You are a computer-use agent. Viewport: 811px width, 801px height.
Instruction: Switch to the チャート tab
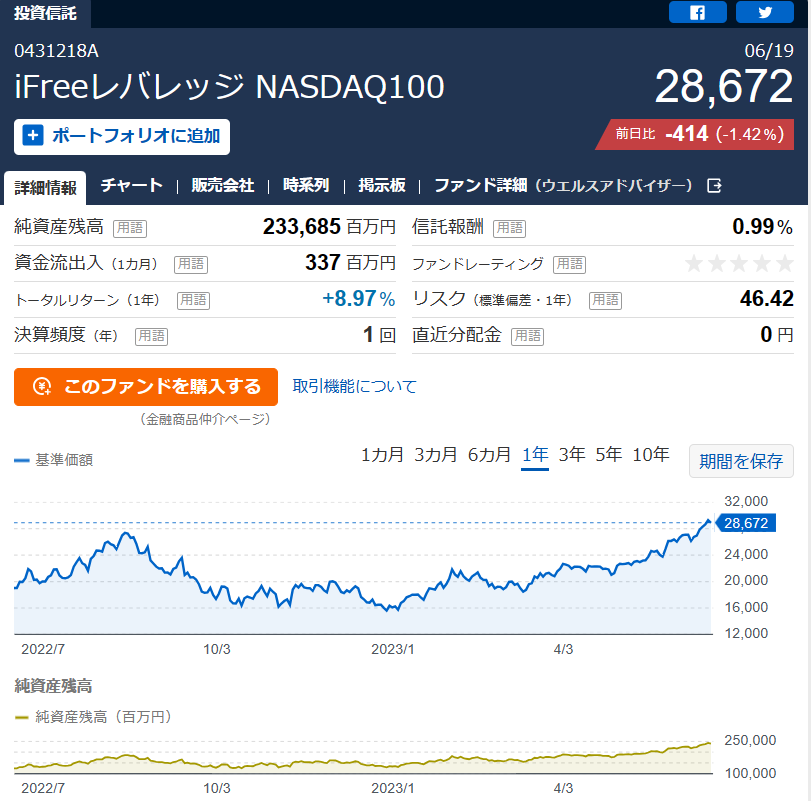pyautogui.click(x=131, y=185)
